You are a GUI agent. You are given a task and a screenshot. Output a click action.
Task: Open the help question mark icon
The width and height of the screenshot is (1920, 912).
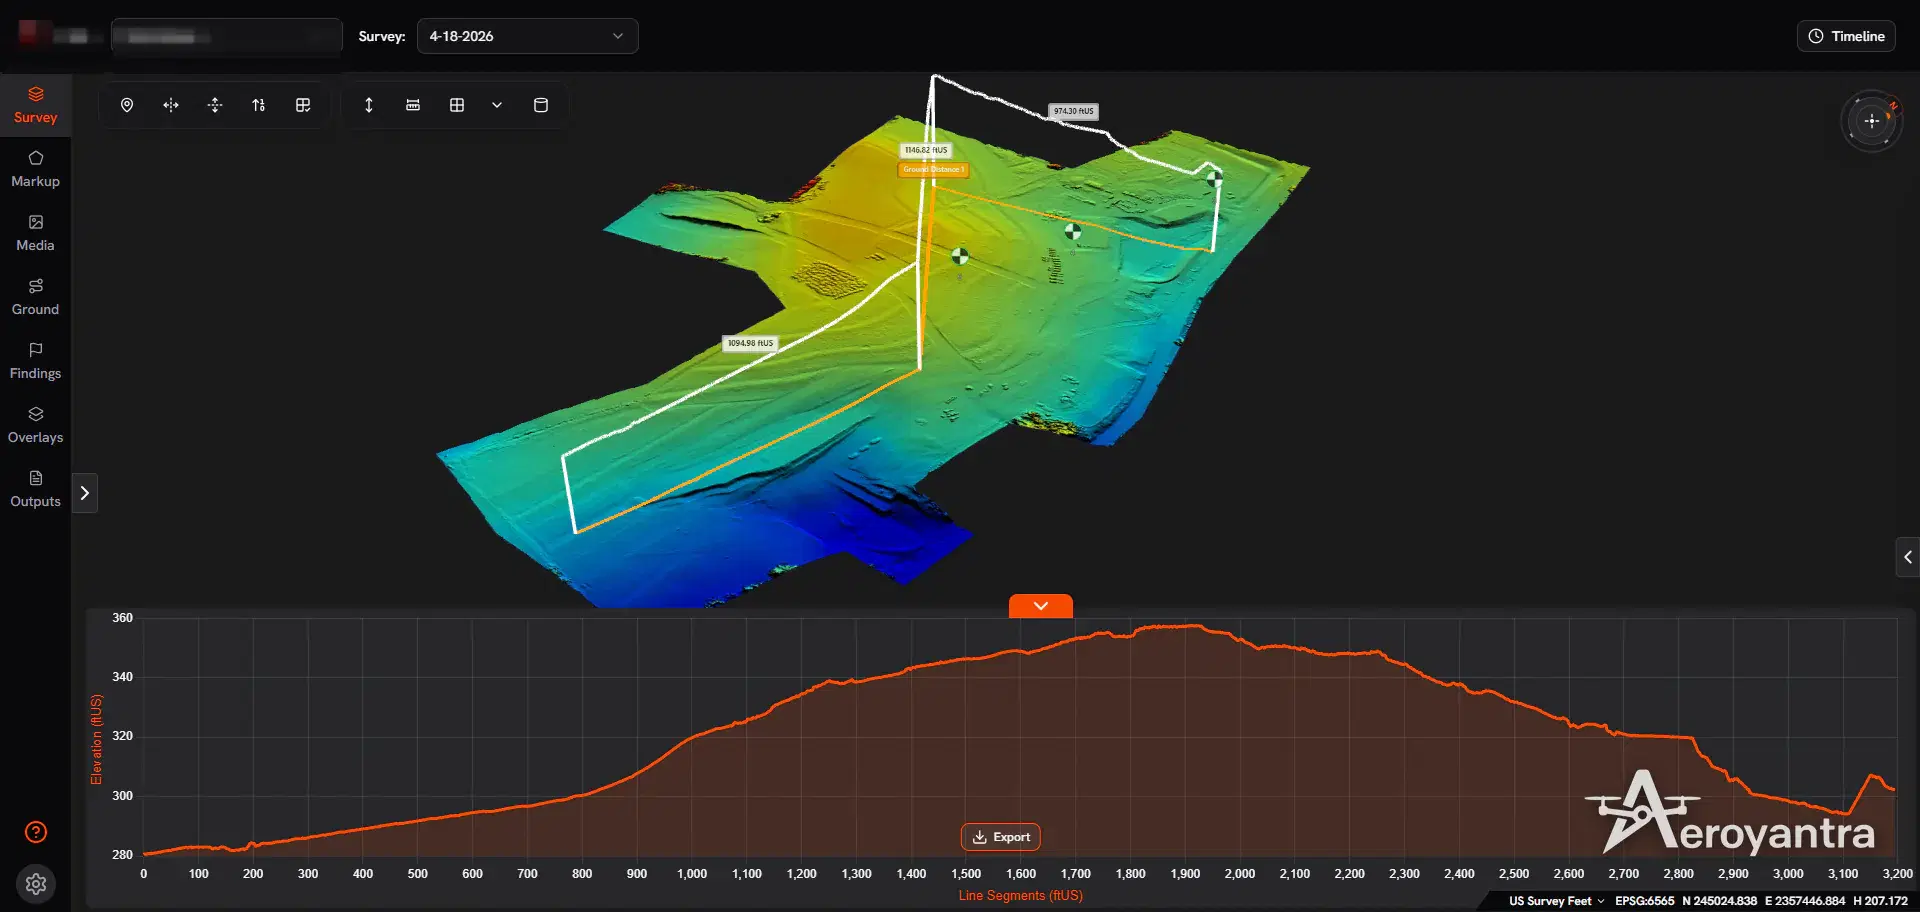point(36,832)
